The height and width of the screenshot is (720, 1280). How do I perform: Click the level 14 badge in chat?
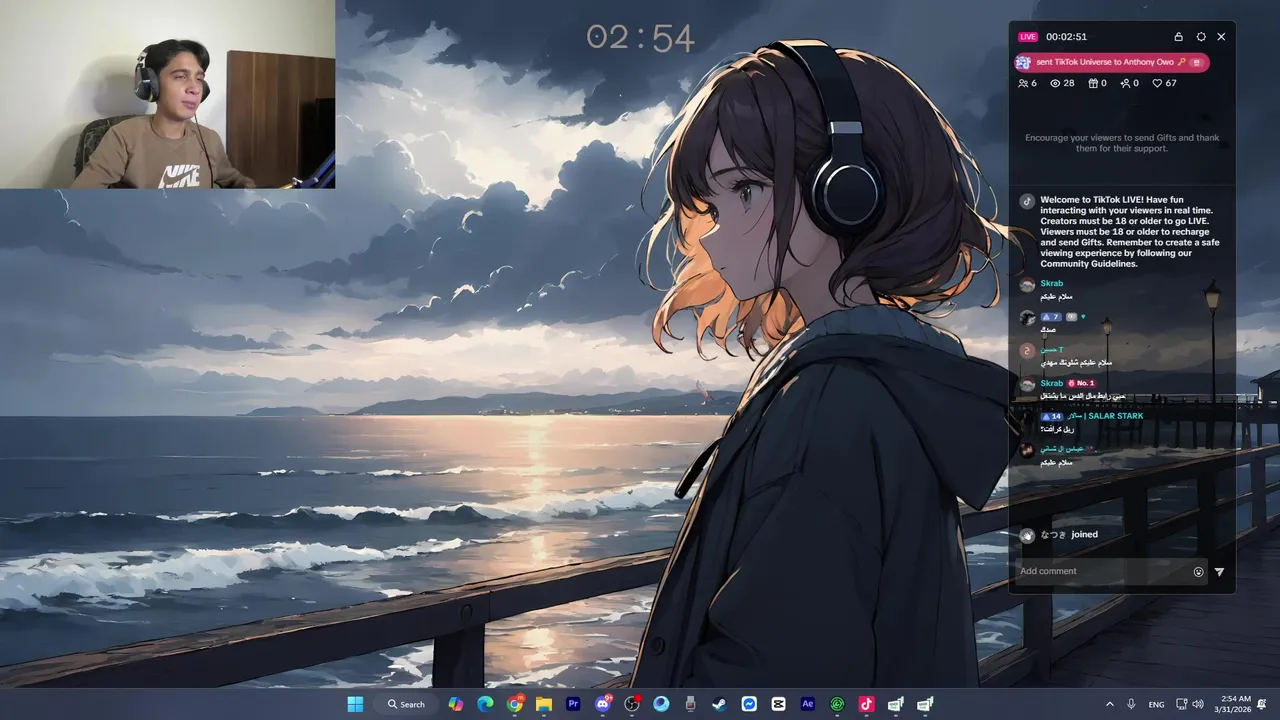pyautogui.click(x=1050, y=416)
